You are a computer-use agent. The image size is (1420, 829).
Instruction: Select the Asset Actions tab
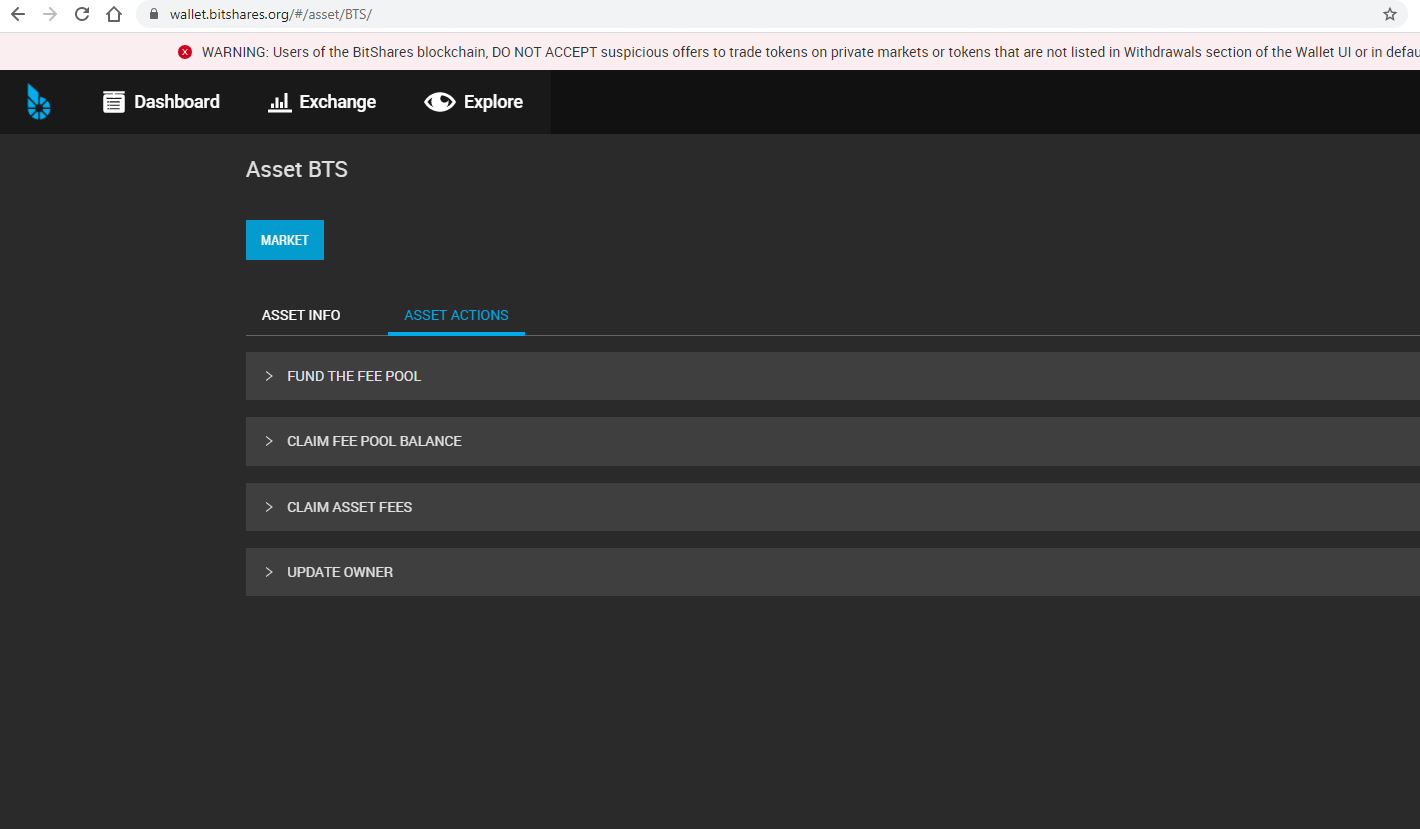456,315
